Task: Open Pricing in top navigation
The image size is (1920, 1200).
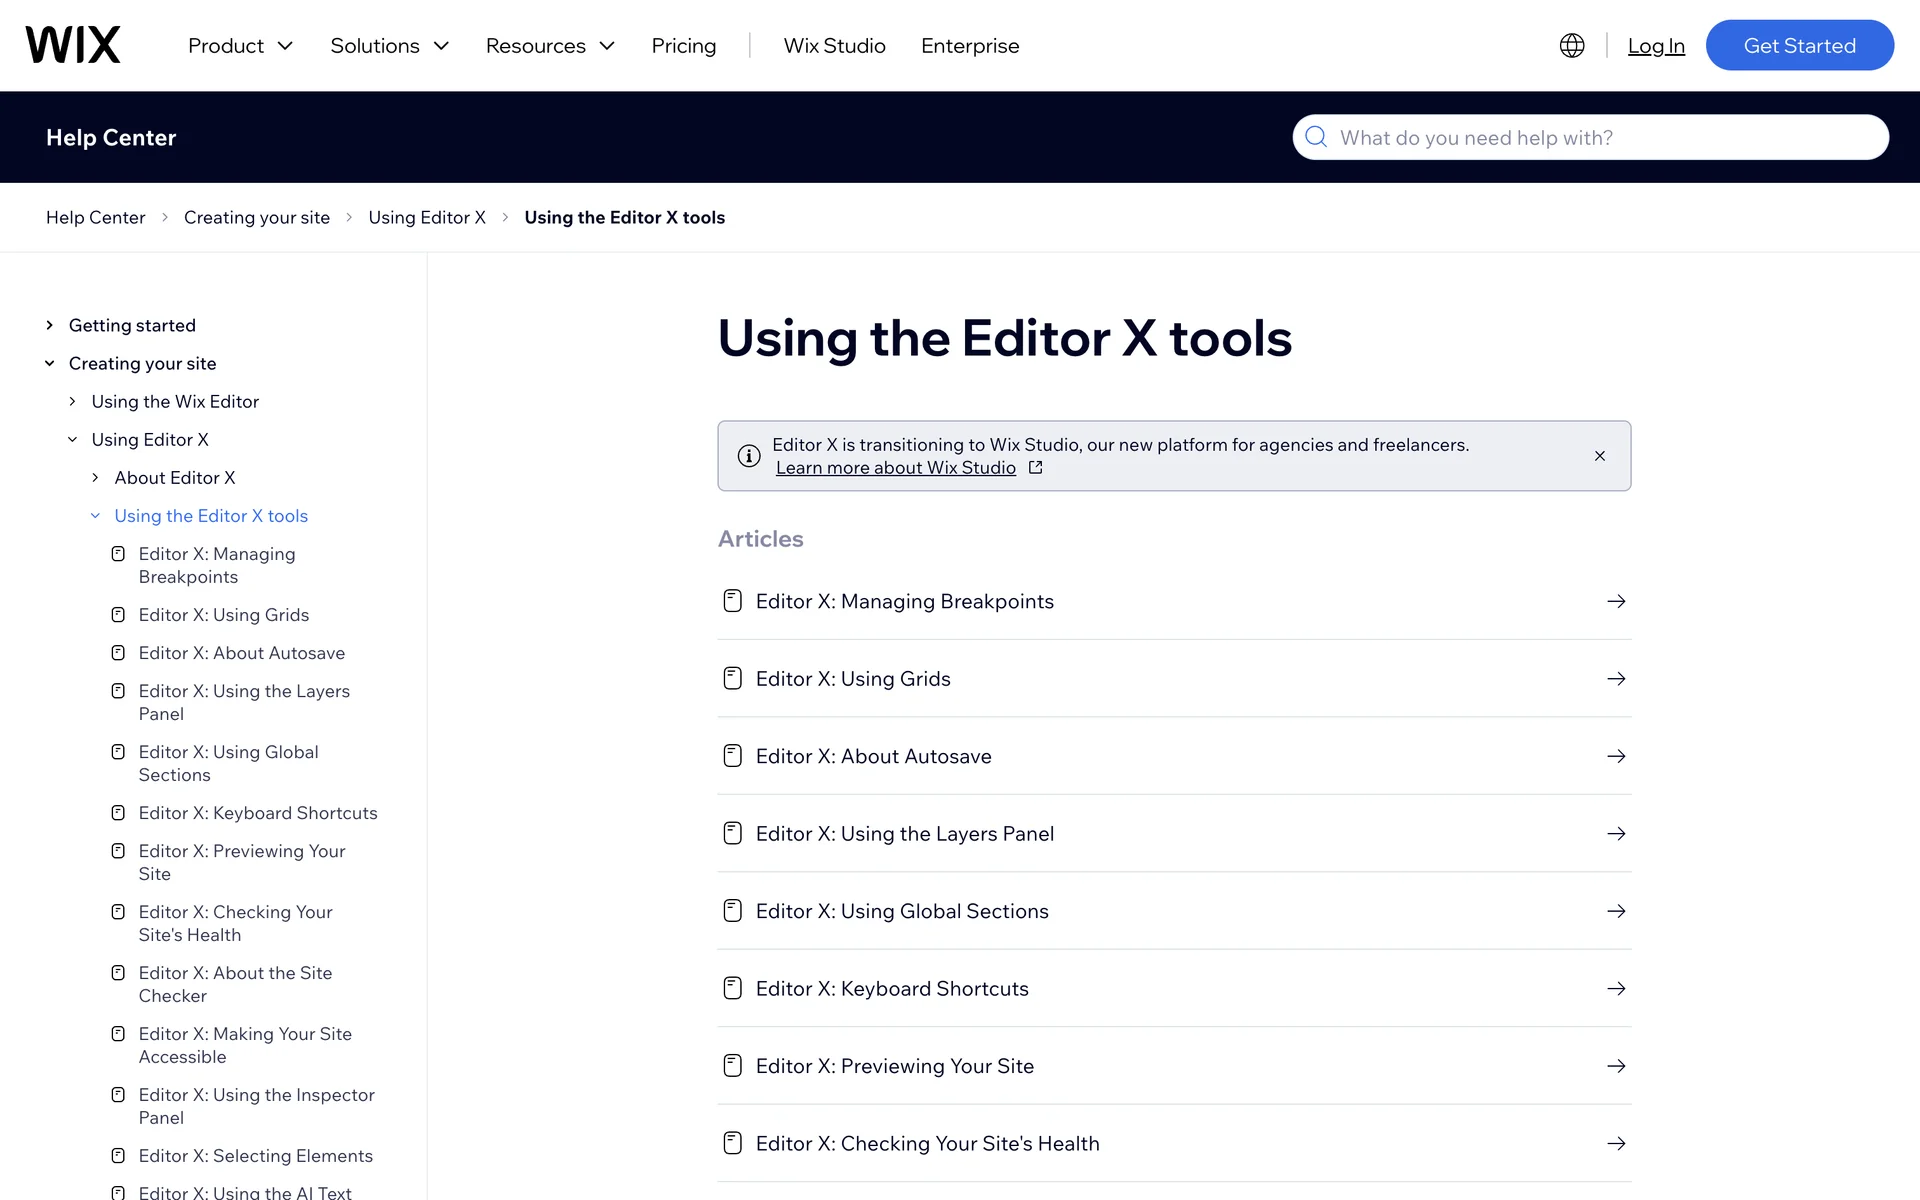Action: [x=683, y=46]
